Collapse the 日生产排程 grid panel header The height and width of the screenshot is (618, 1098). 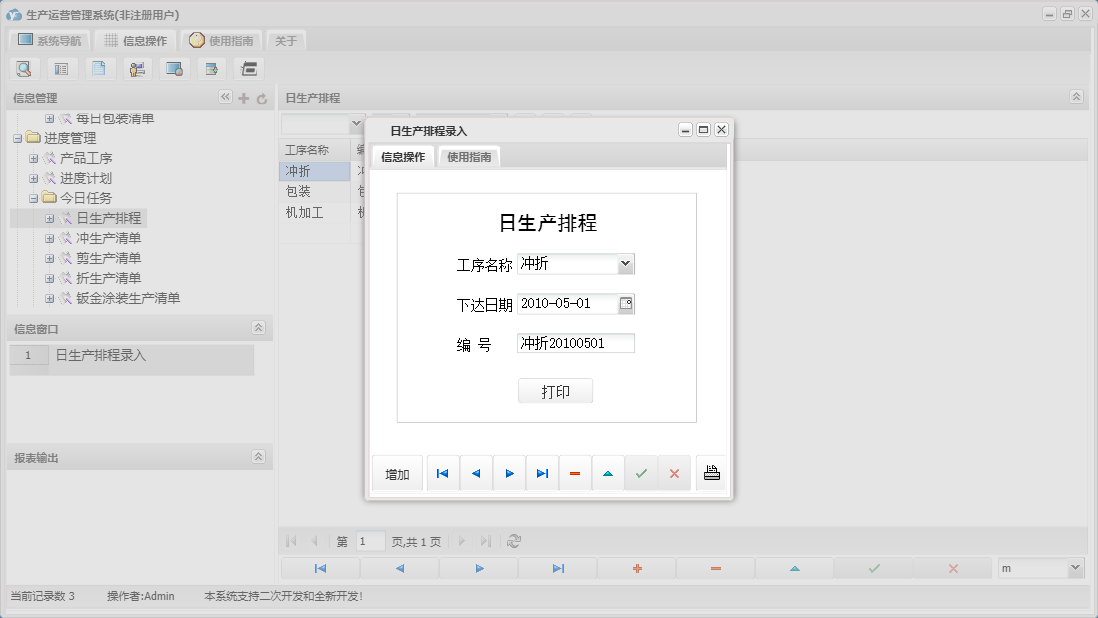pos(1076,97)
